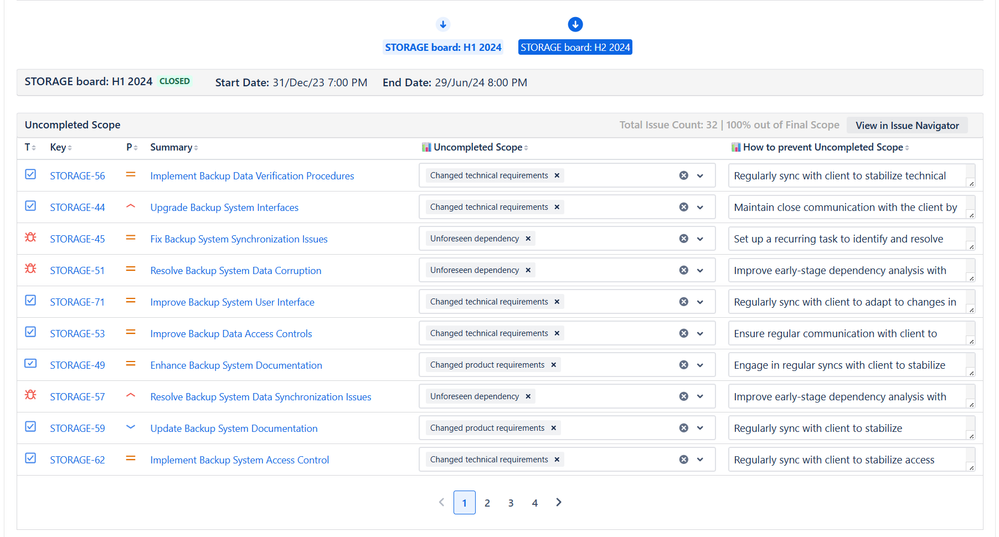Click the low priority icon for STORAGE-59
The height and width of the screenshot is (537, 999).
pos(131,427)
